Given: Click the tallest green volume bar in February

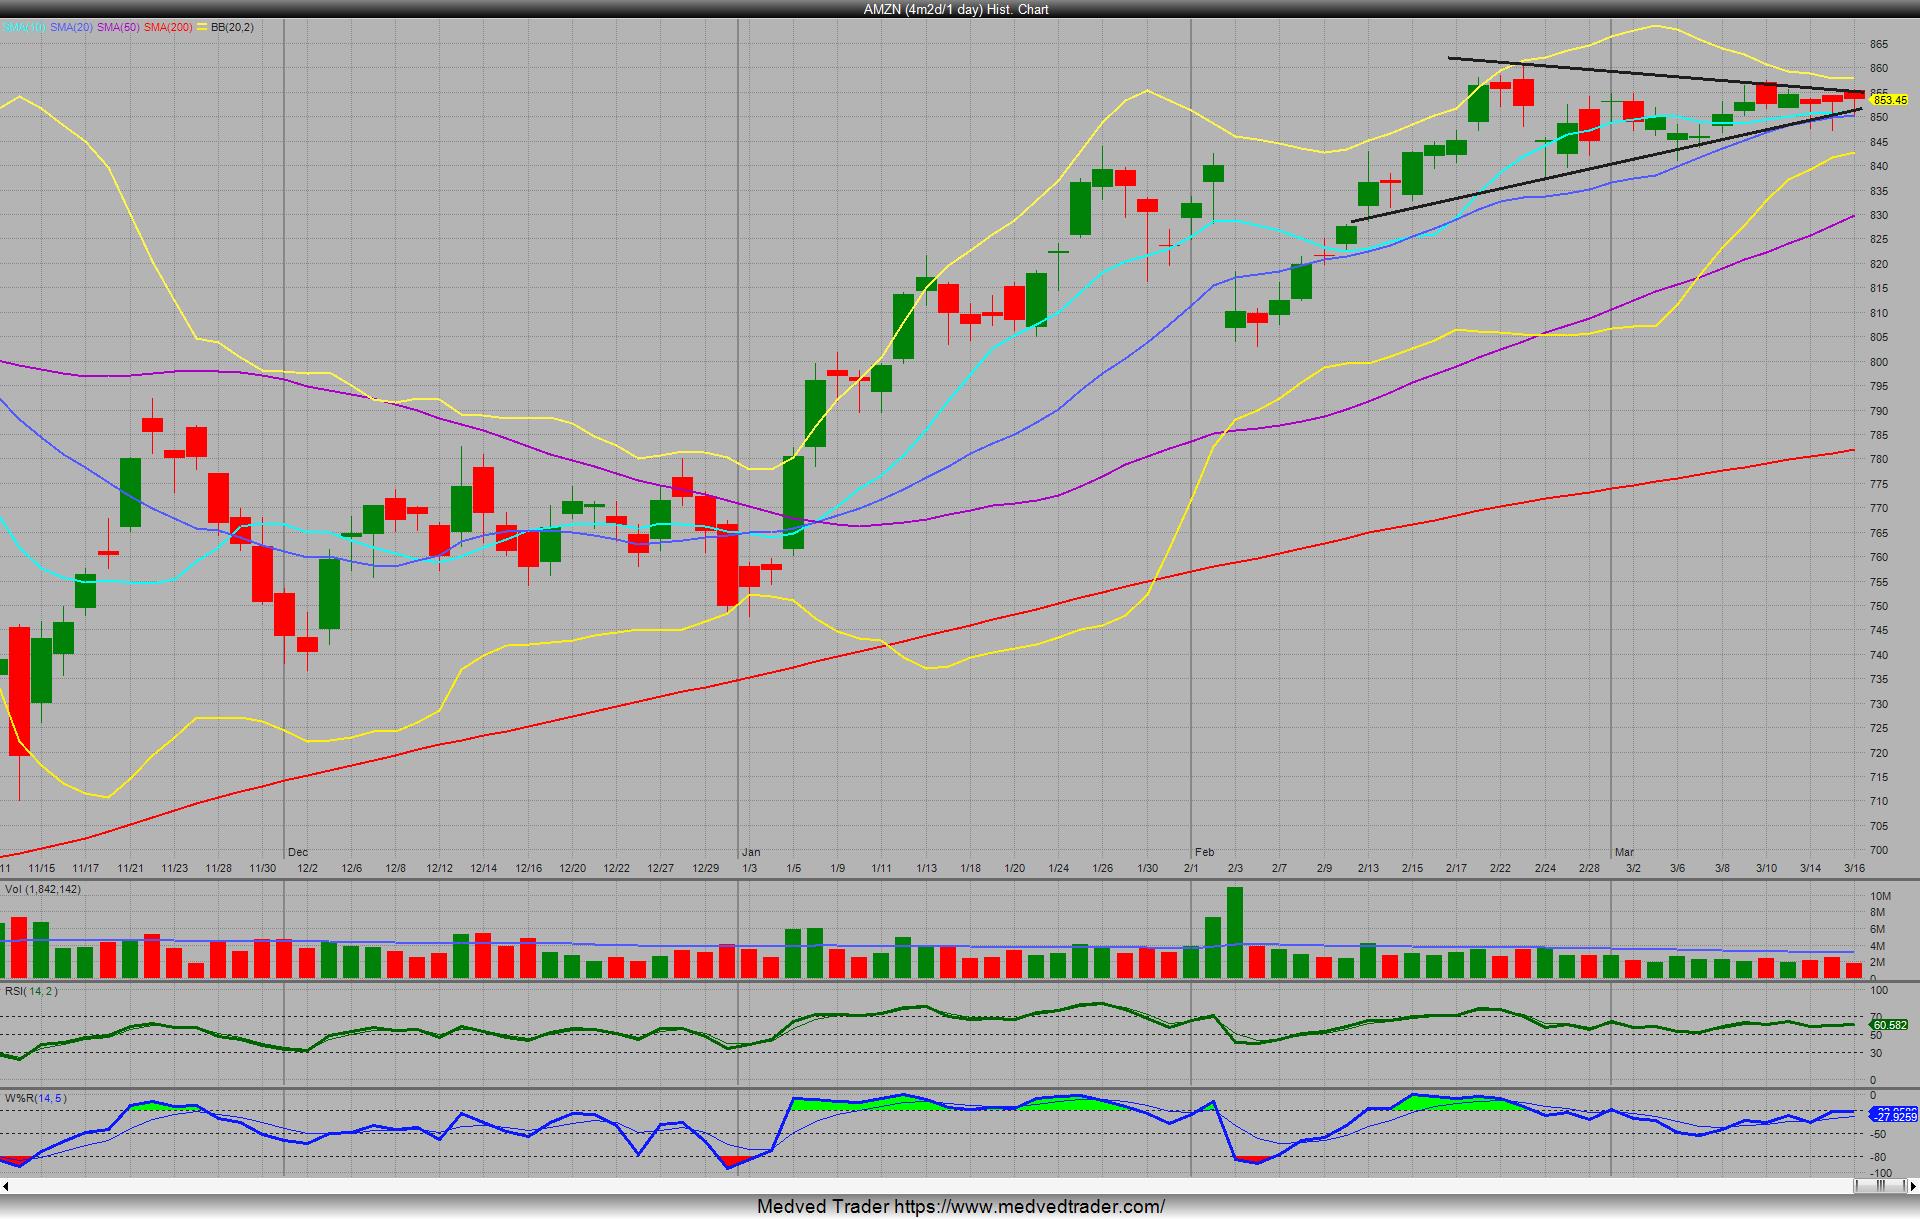Looking at the screenshot, I should (x=1235, y=932).
